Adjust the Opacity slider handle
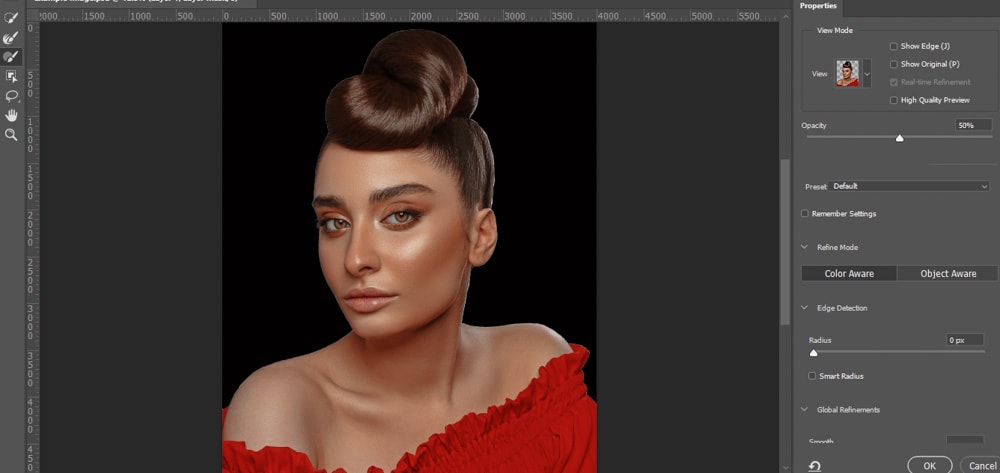 tap(899, 138)
